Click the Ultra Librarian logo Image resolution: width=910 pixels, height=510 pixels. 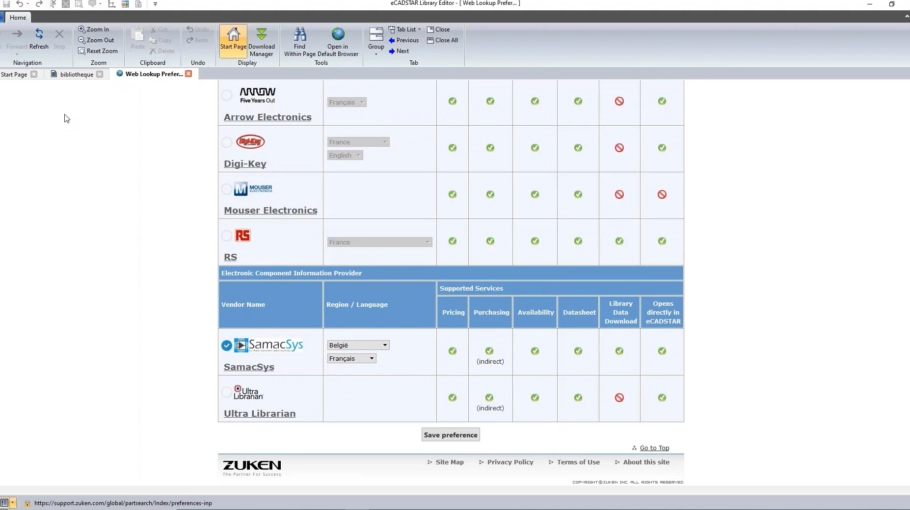click(x=248, y=392)
